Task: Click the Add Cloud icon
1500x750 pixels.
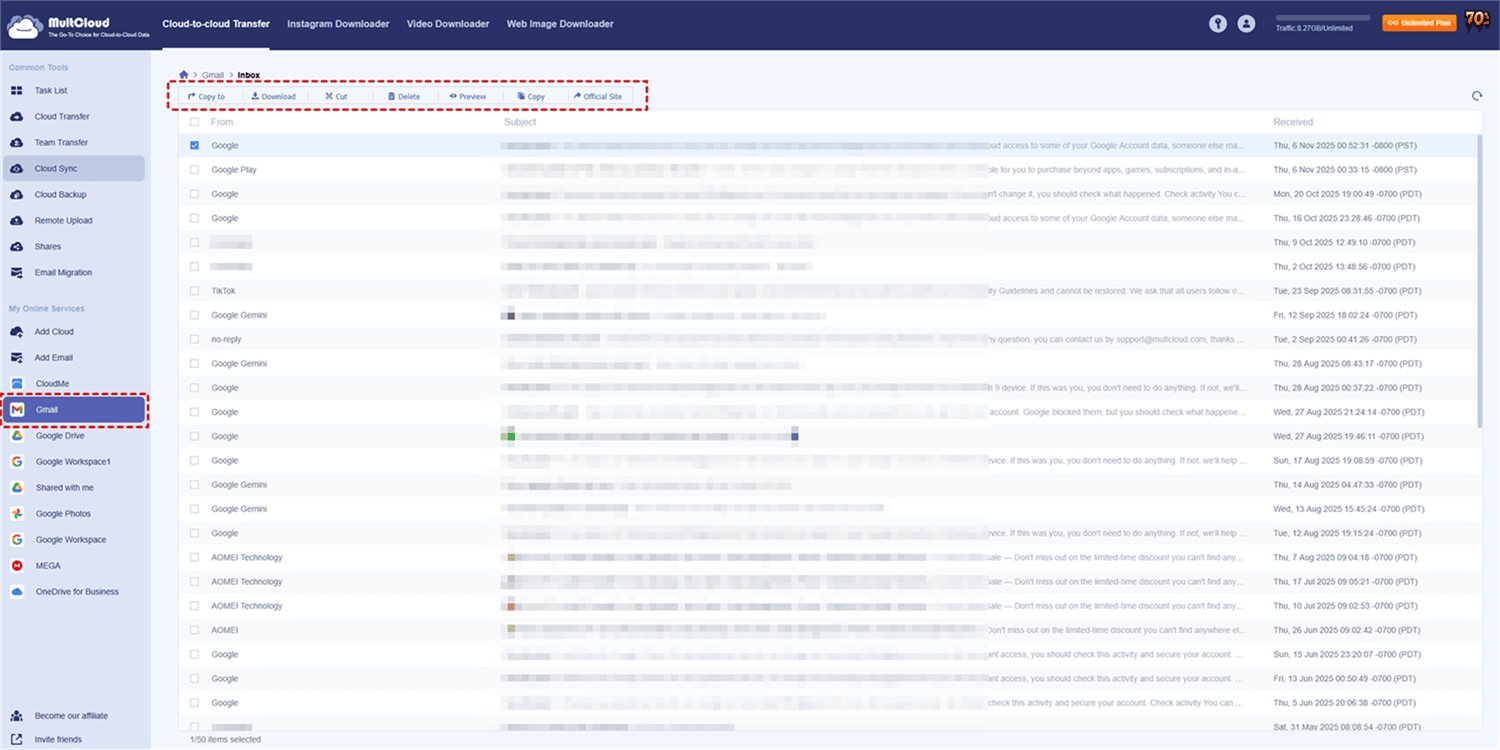Action: [16, 332]
